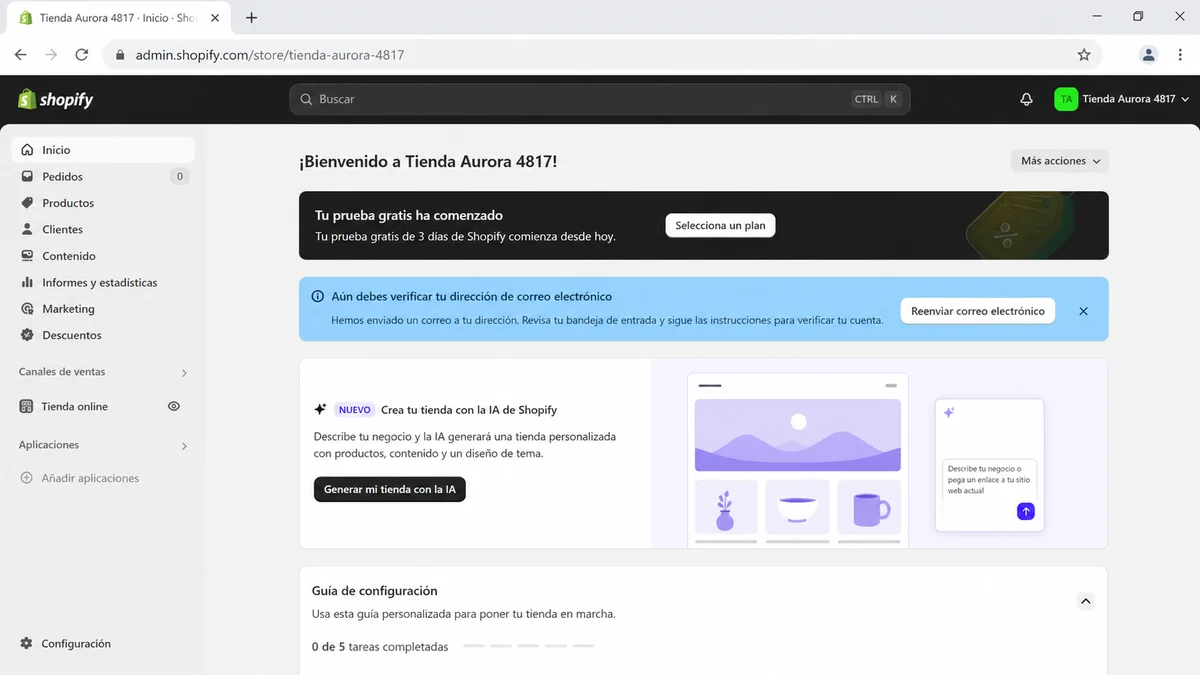Dismiss the email verification banner
The height and width of the screenshot is (675, 1200).
coord(1083,311)
